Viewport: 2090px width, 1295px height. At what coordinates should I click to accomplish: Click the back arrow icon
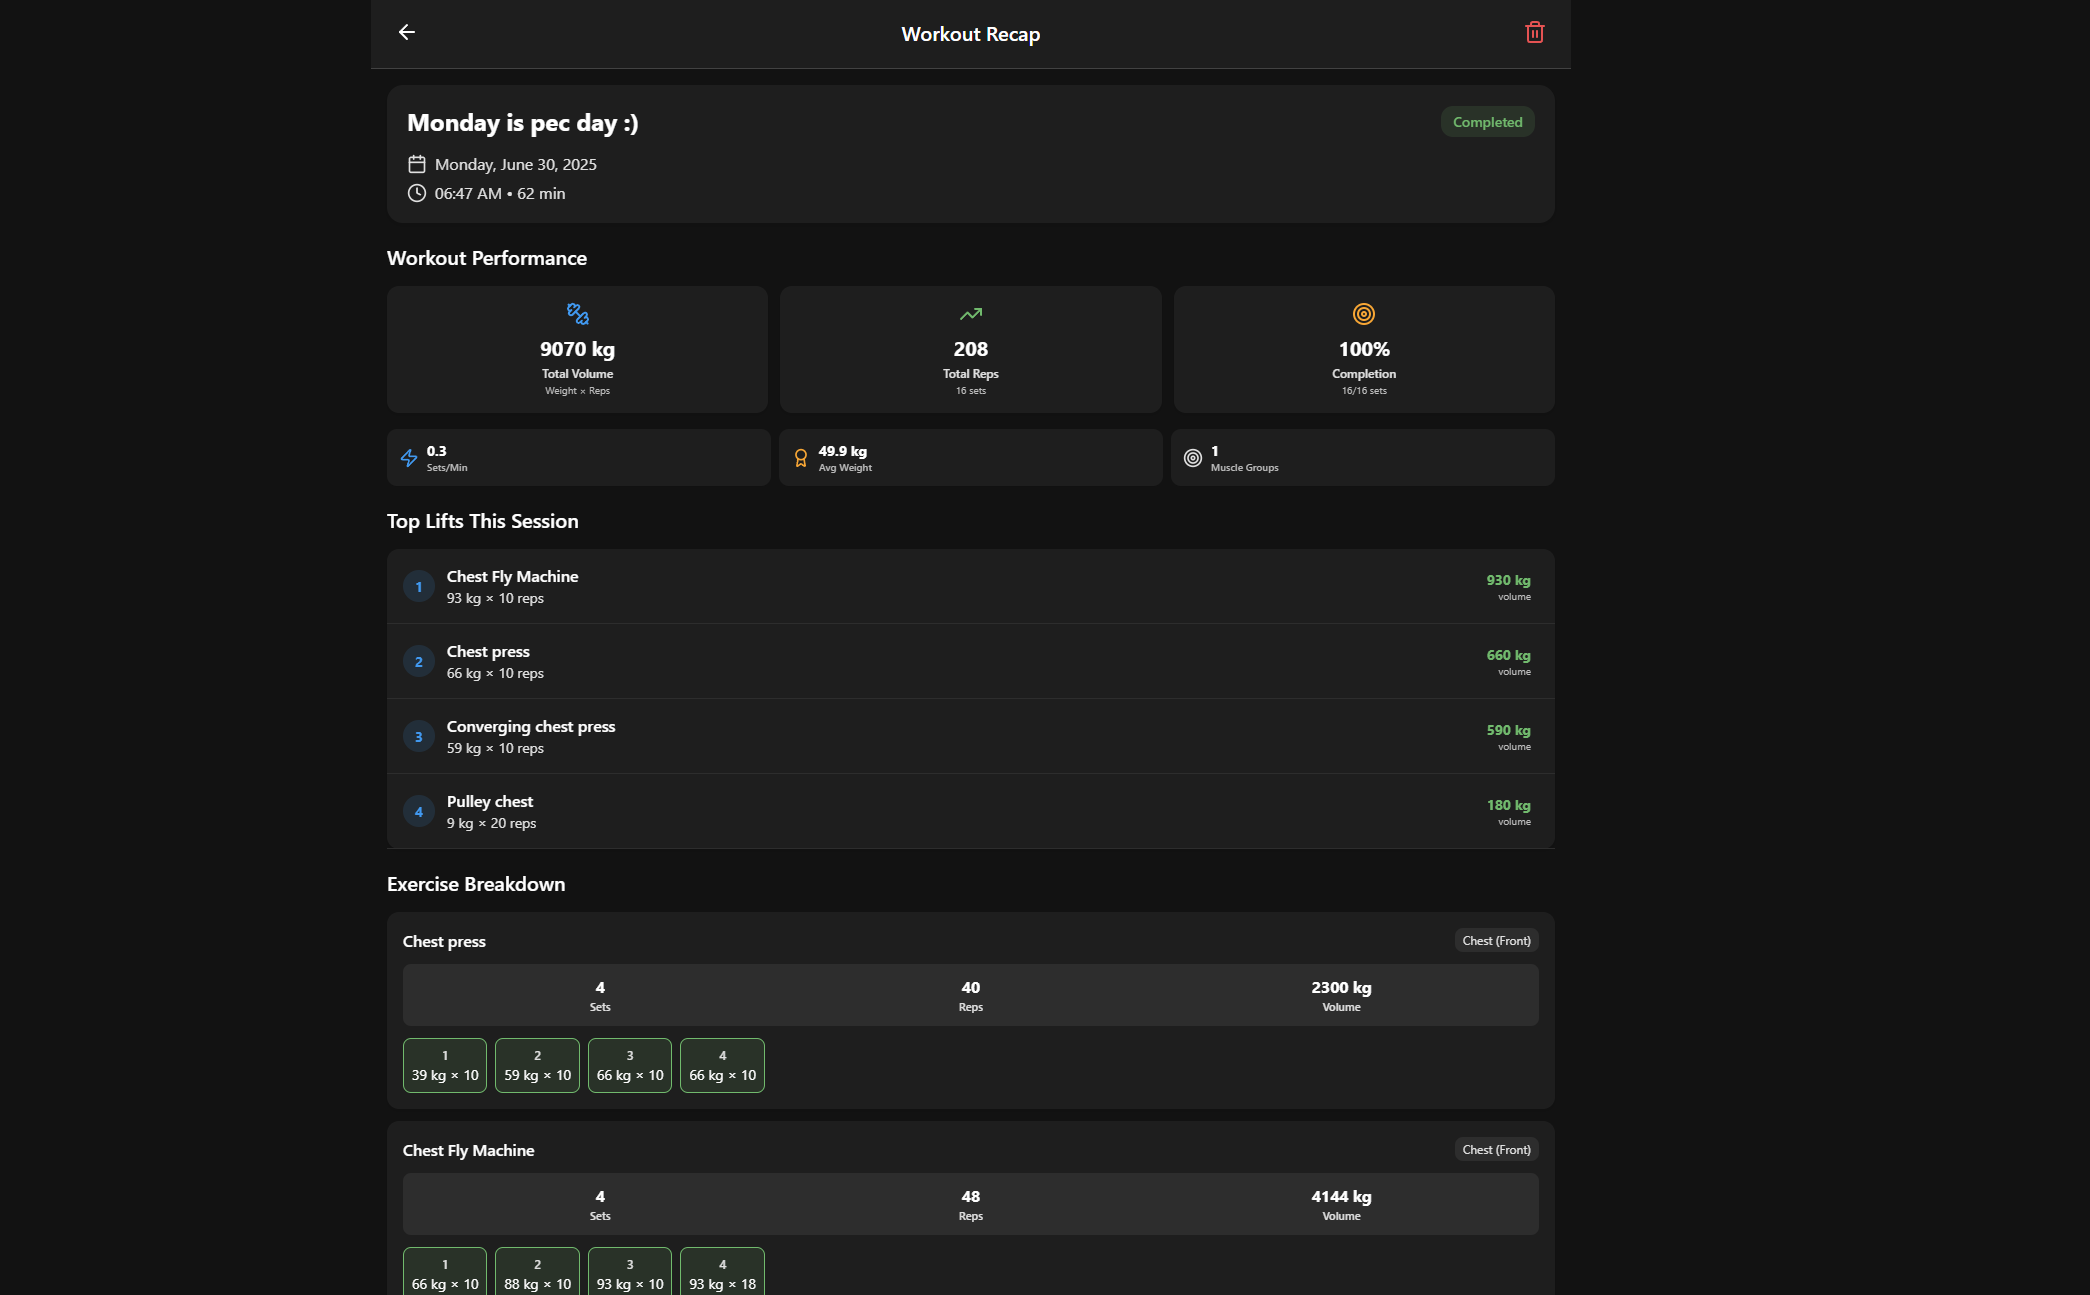[x=406, y=33]
